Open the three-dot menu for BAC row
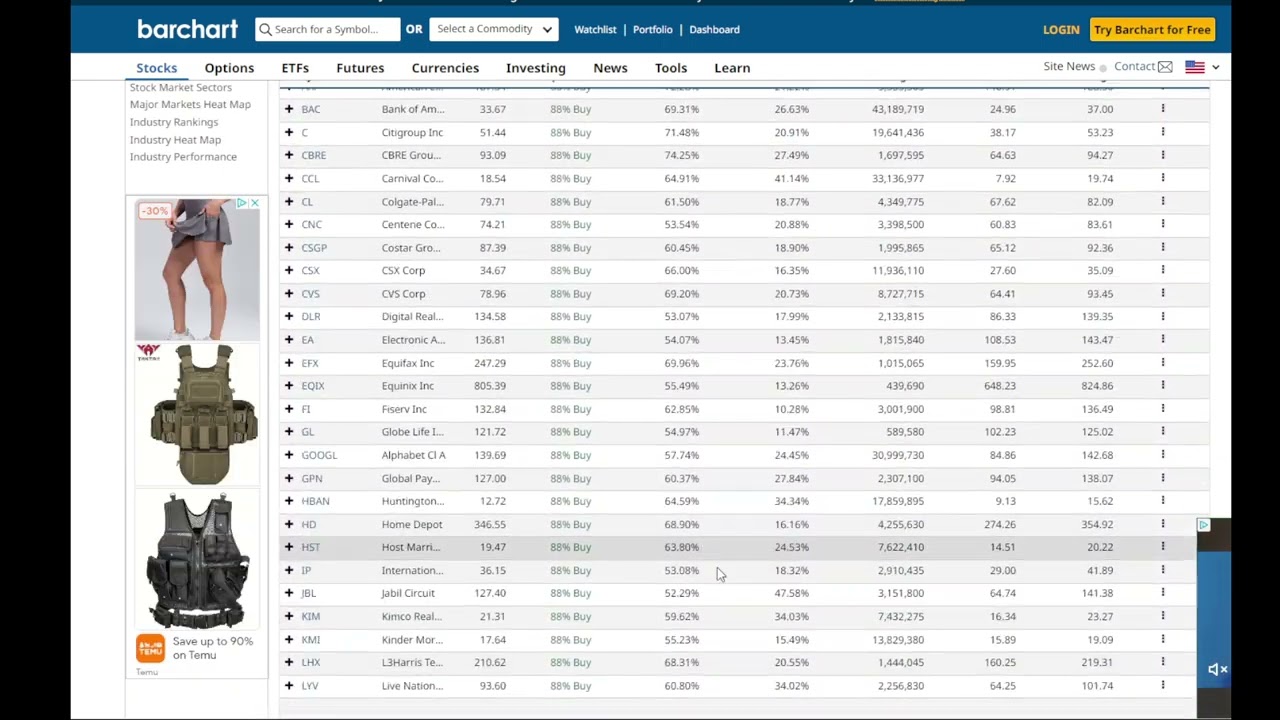The width and height of the screenshot is (1280, 720). [1163, 109]
